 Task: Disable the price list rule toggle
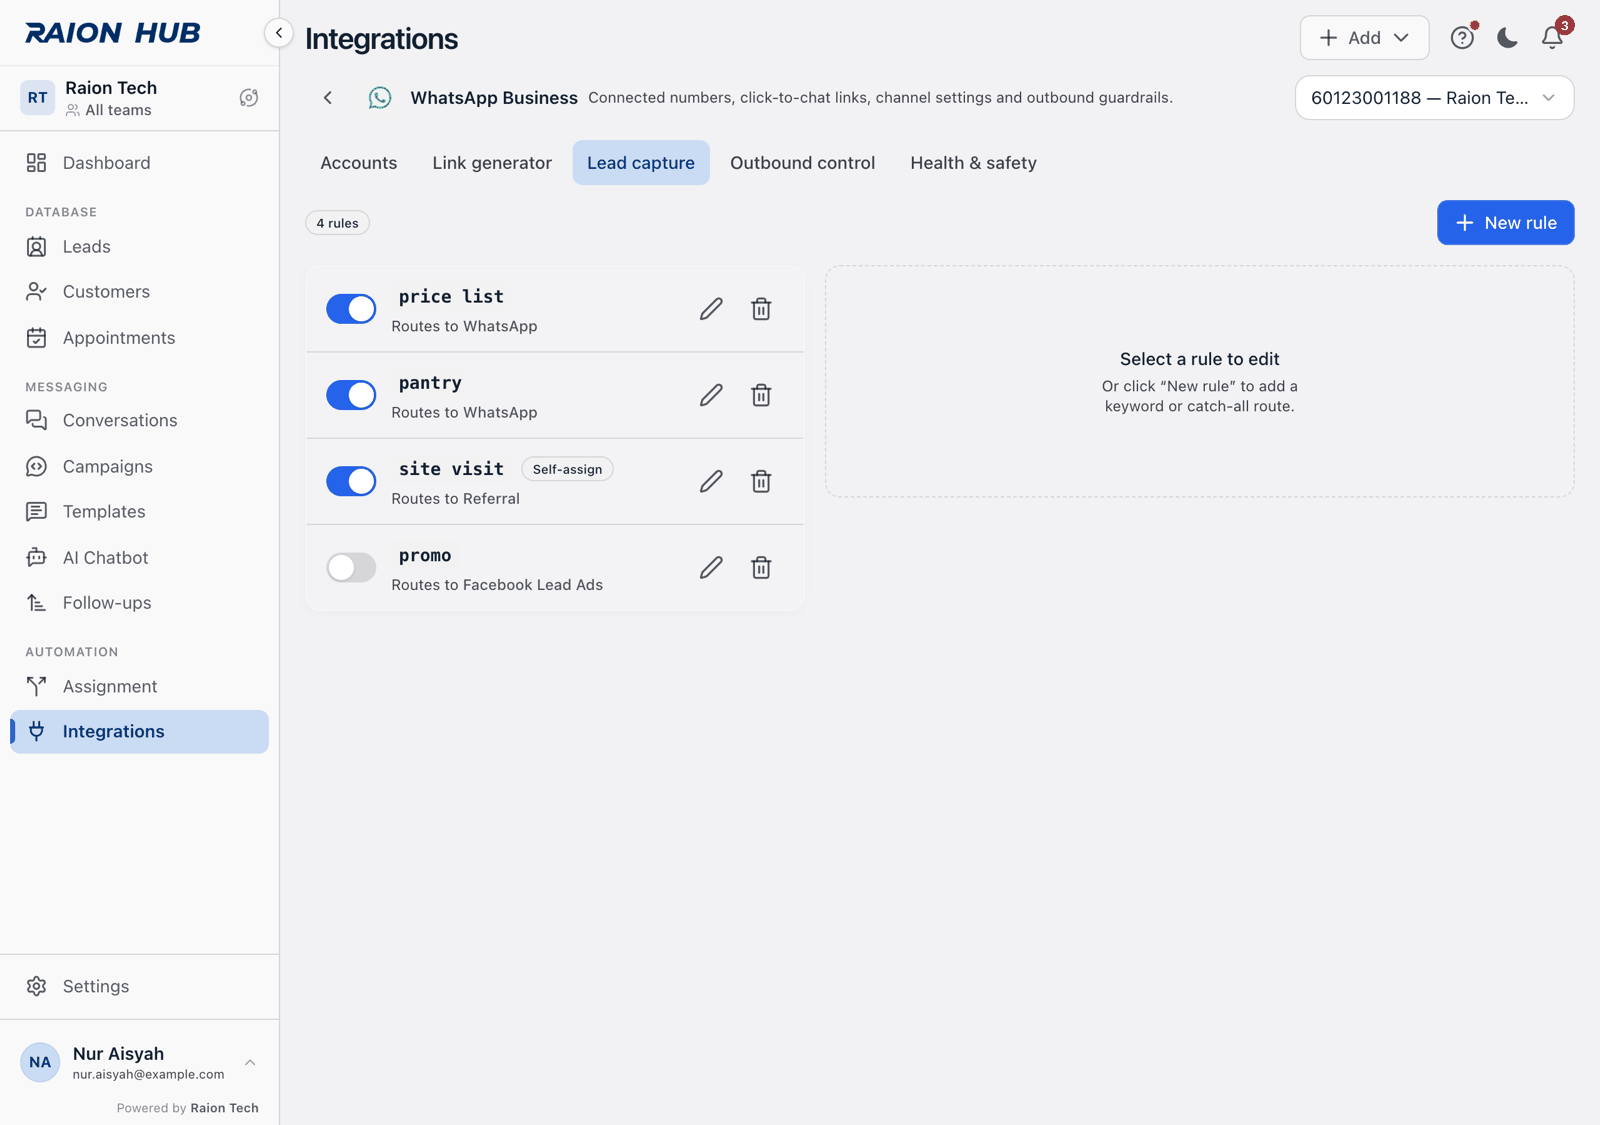click(351, 309)
